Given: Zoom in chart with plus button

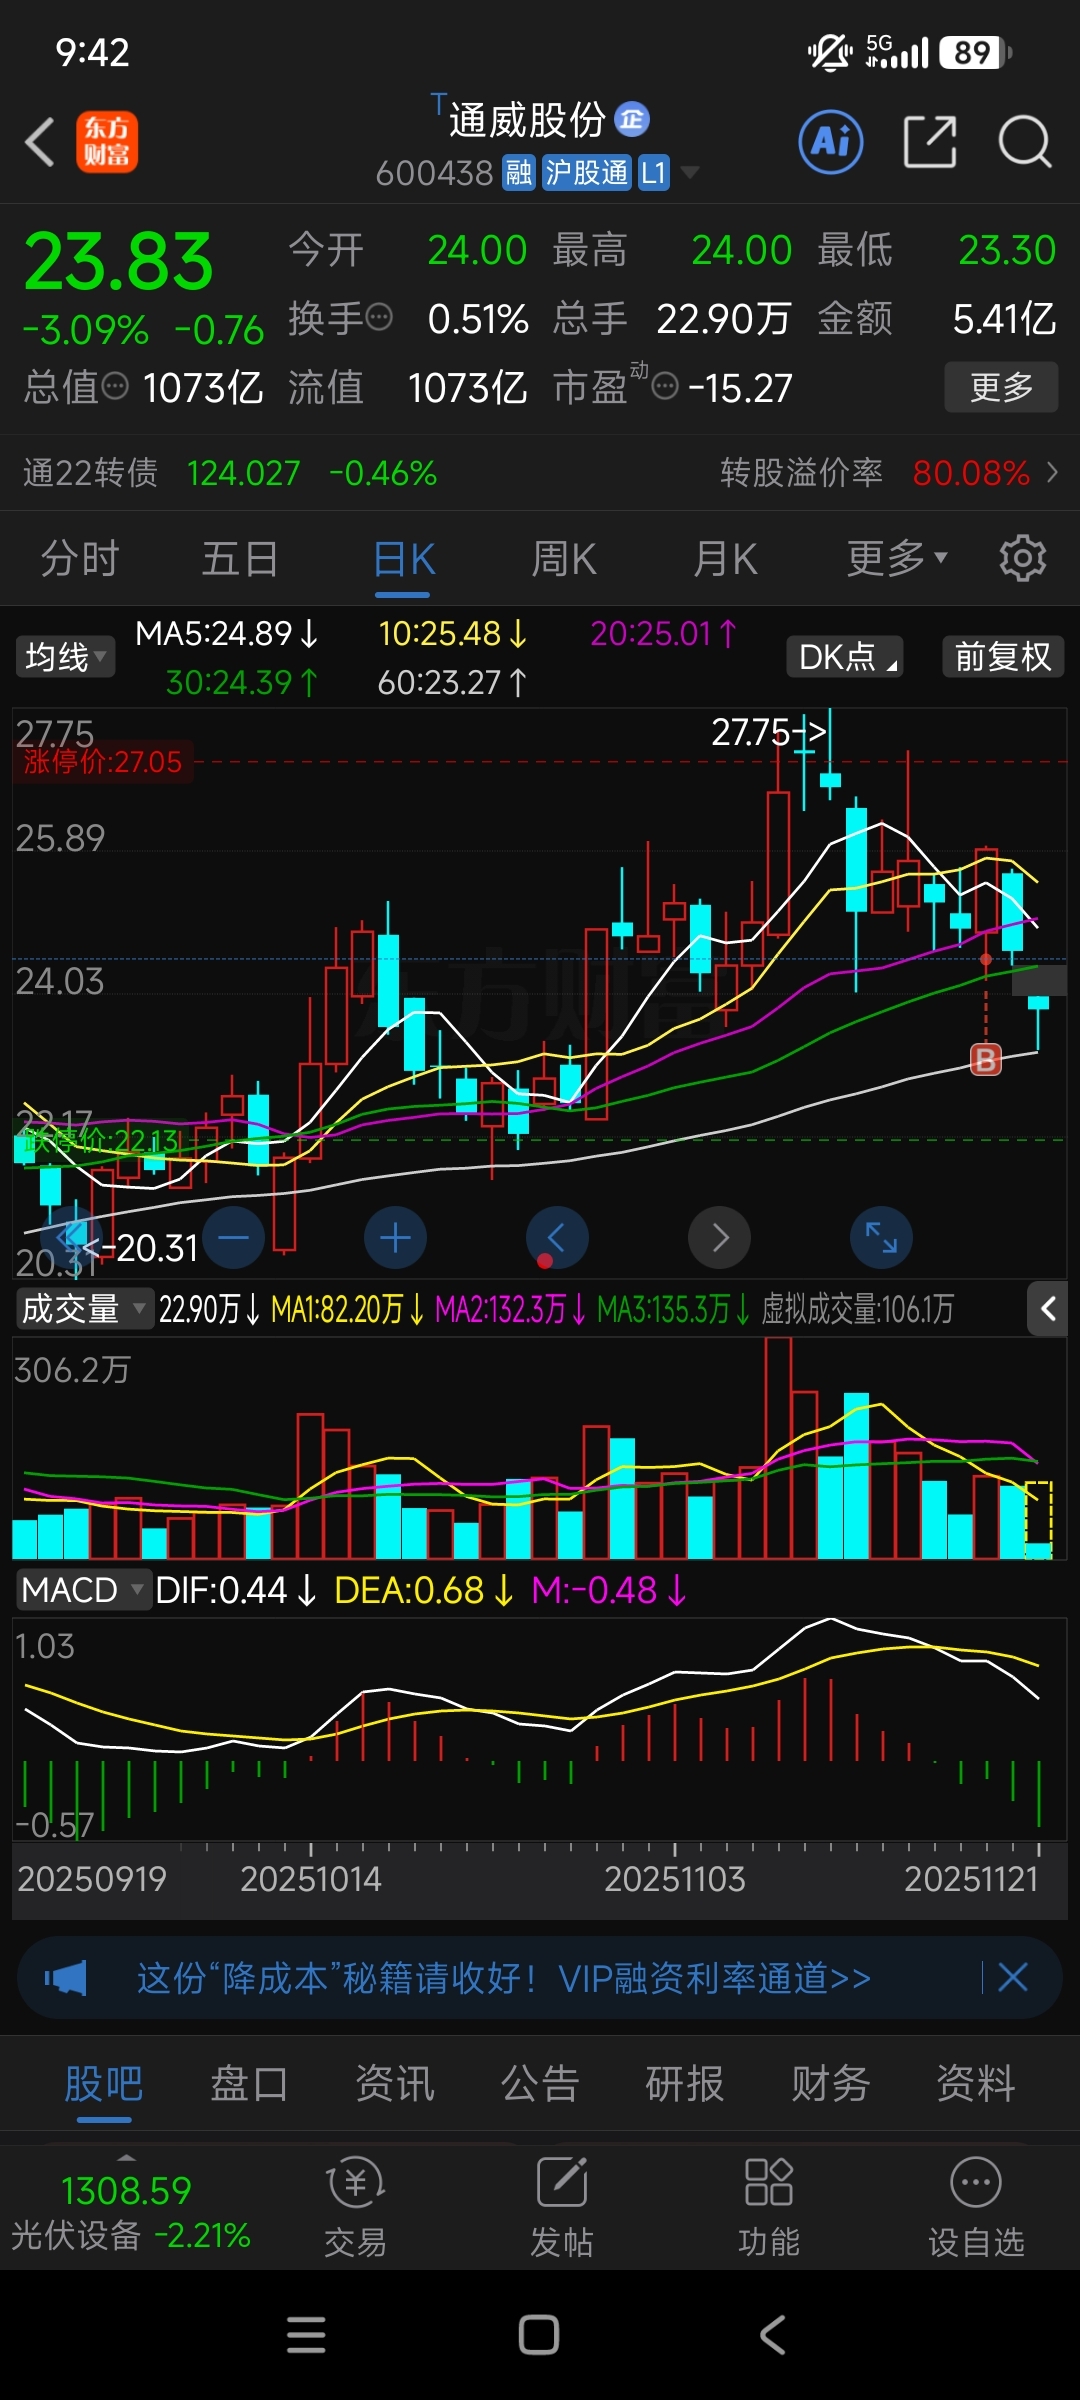Looking at the screenshot, I should click(395, 1238).
